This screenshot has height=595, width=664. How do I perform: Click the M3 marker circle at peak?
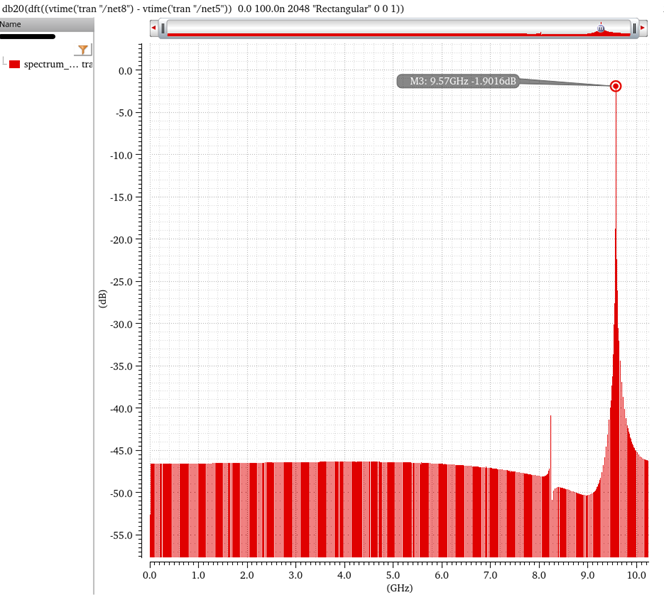pyautogui.click(x=615, y=86)
